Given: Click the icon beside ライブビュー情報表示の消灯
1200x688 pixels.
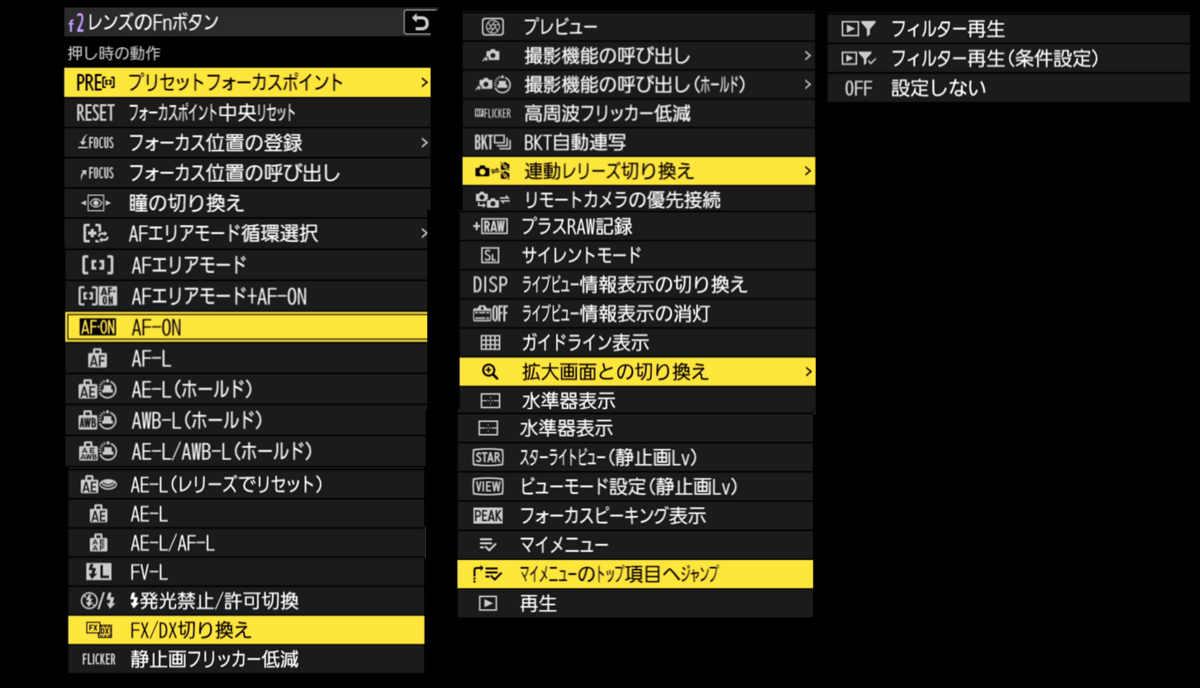Looking at the screenshot, I should (490, 314).
